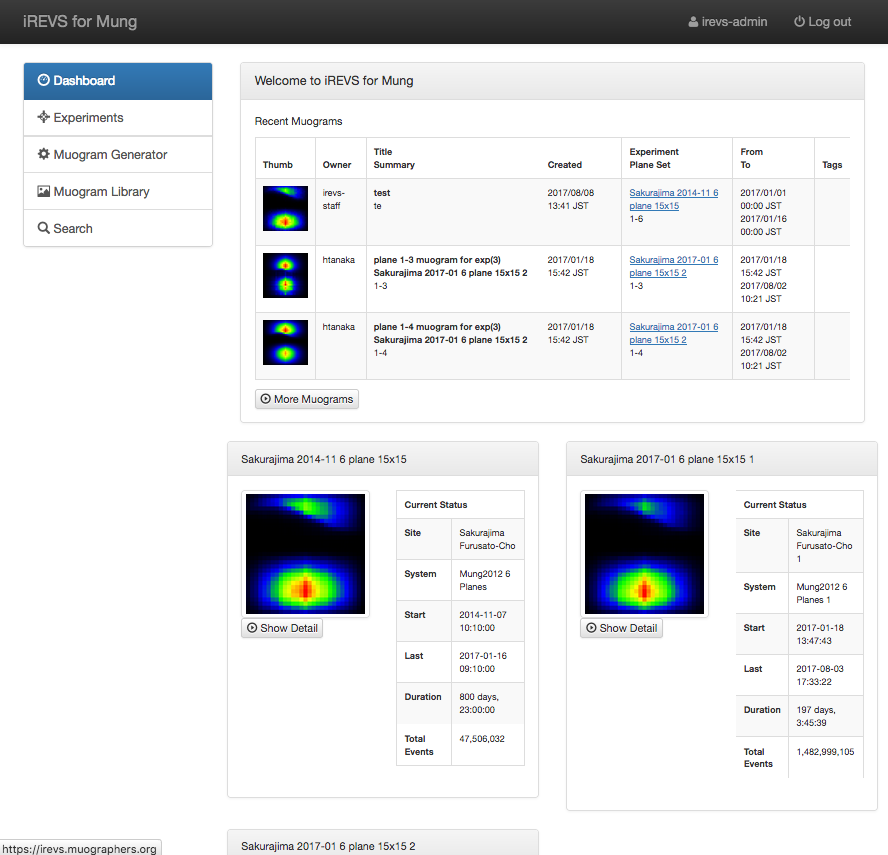This screenshot has width=888, height=855.
Task: Click the Search magnifier icon in sidebar
Action: pyautogui.click(x=43, y=229)
